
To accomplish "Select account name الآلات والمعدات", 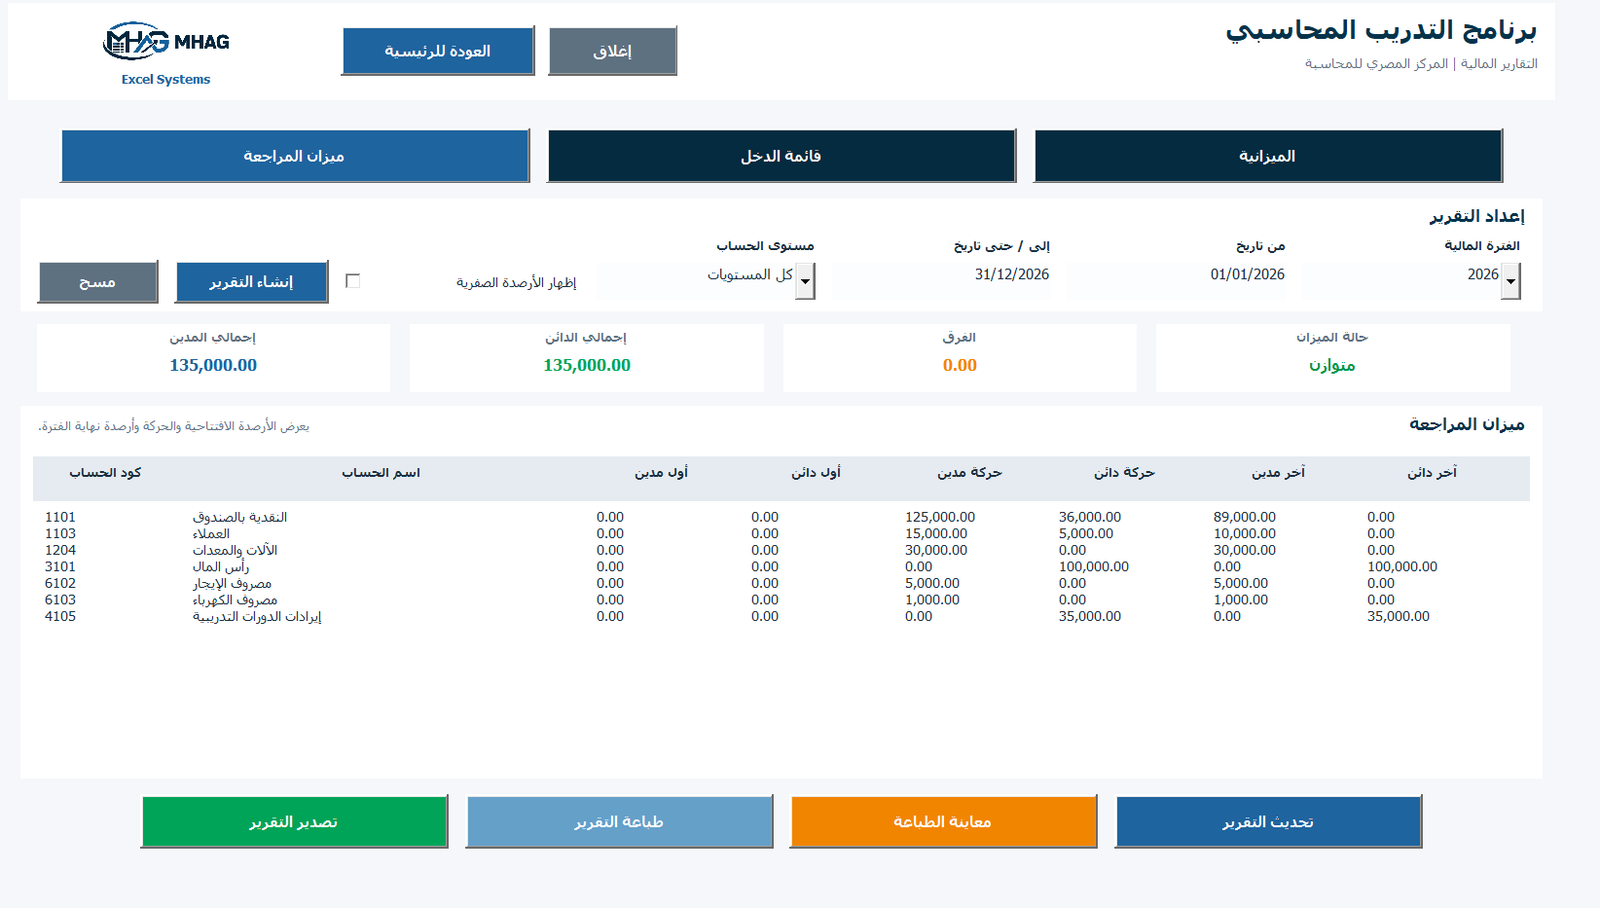I will [x=235, y=550].
